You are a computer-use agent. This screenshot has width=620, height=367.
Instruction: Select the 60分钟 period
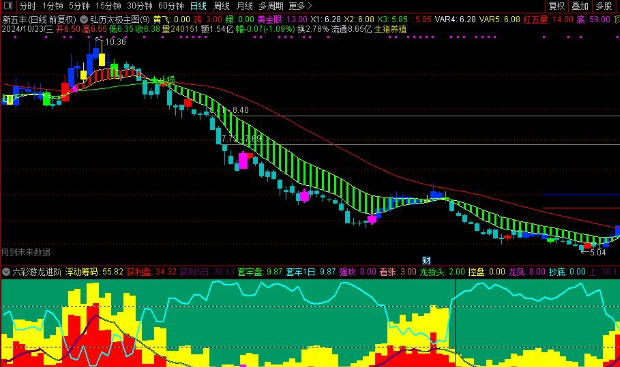pyautogui.click(x=171, y=6)
